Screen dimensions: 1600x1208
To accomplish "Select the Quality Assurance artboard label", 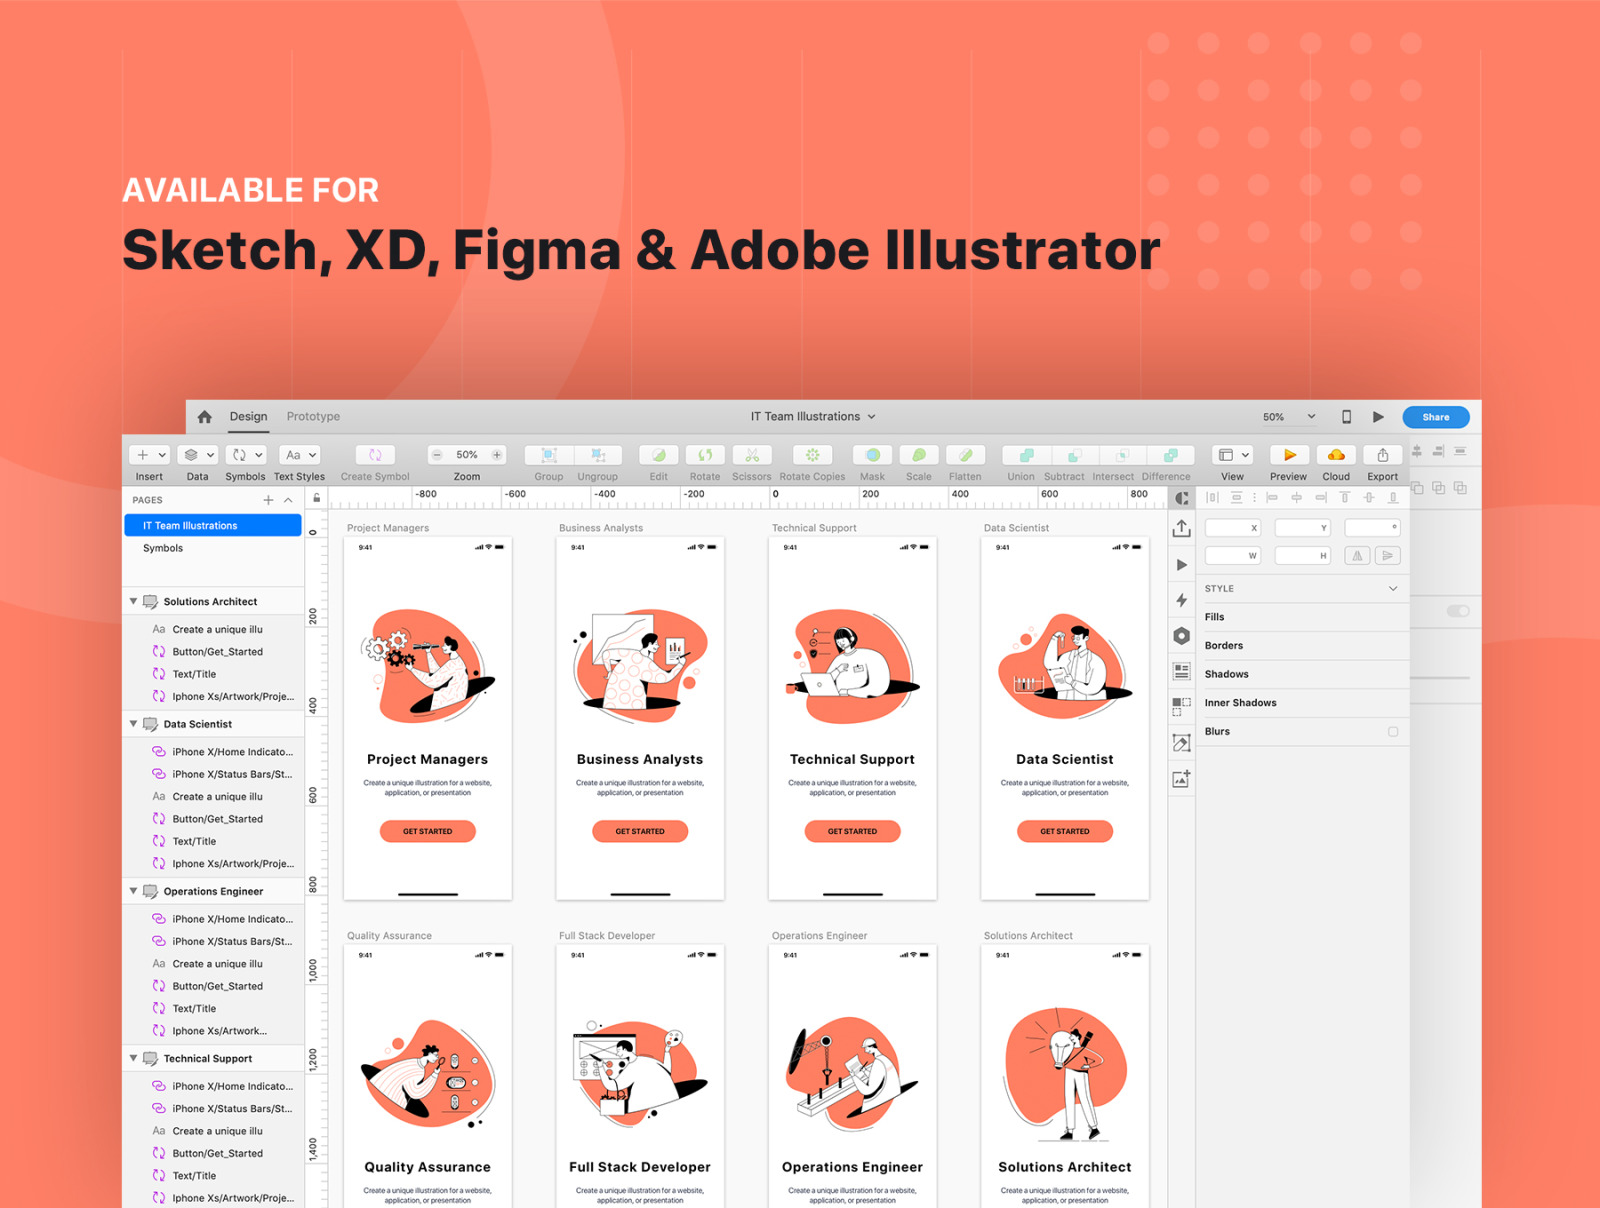I will tap(389, 936).
